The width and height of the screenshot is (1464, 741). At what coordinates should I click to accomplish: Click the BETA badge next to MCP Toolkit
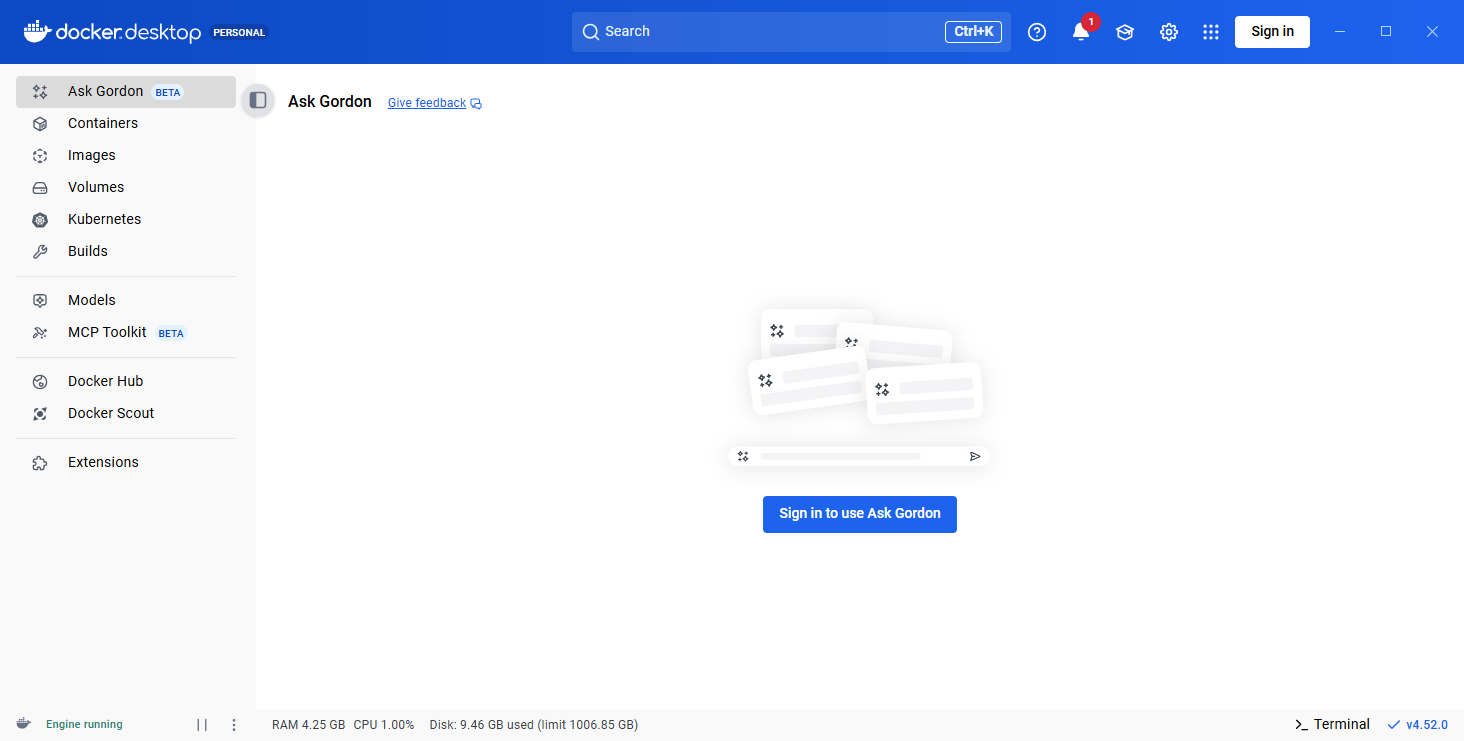[171, 334]
